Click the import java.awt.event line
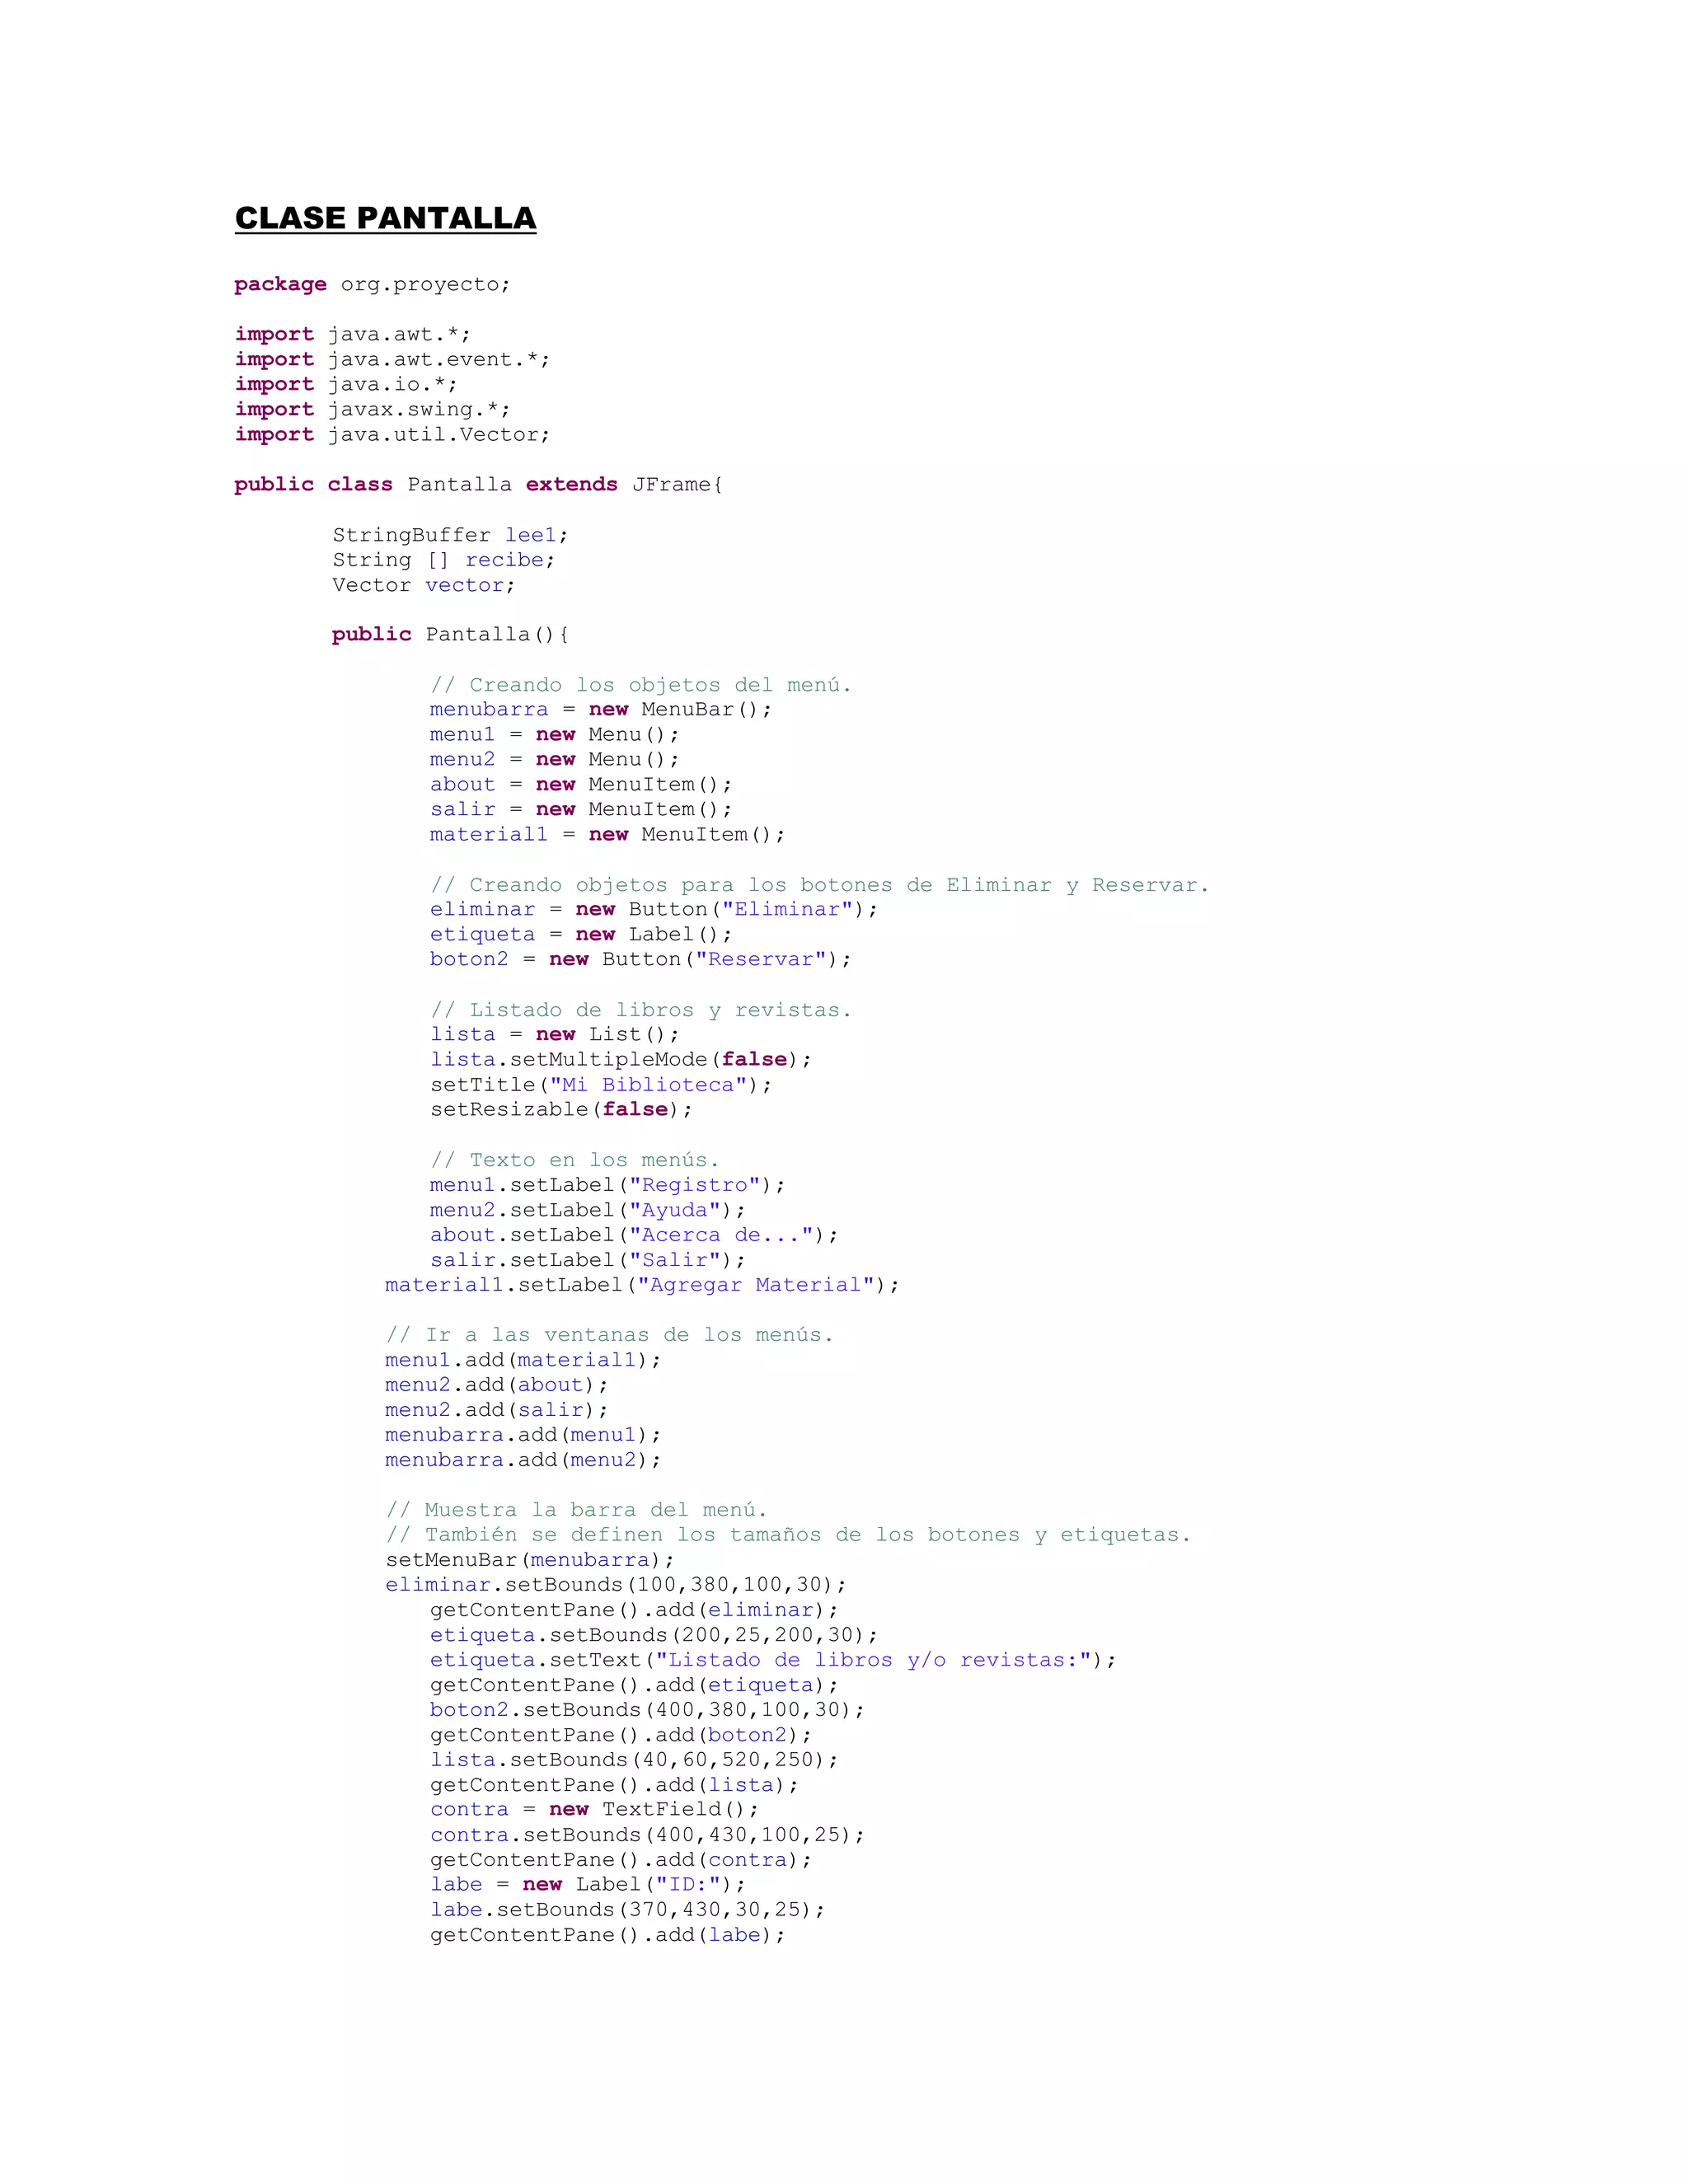The image size is (1688, 2184). [392, 359]
